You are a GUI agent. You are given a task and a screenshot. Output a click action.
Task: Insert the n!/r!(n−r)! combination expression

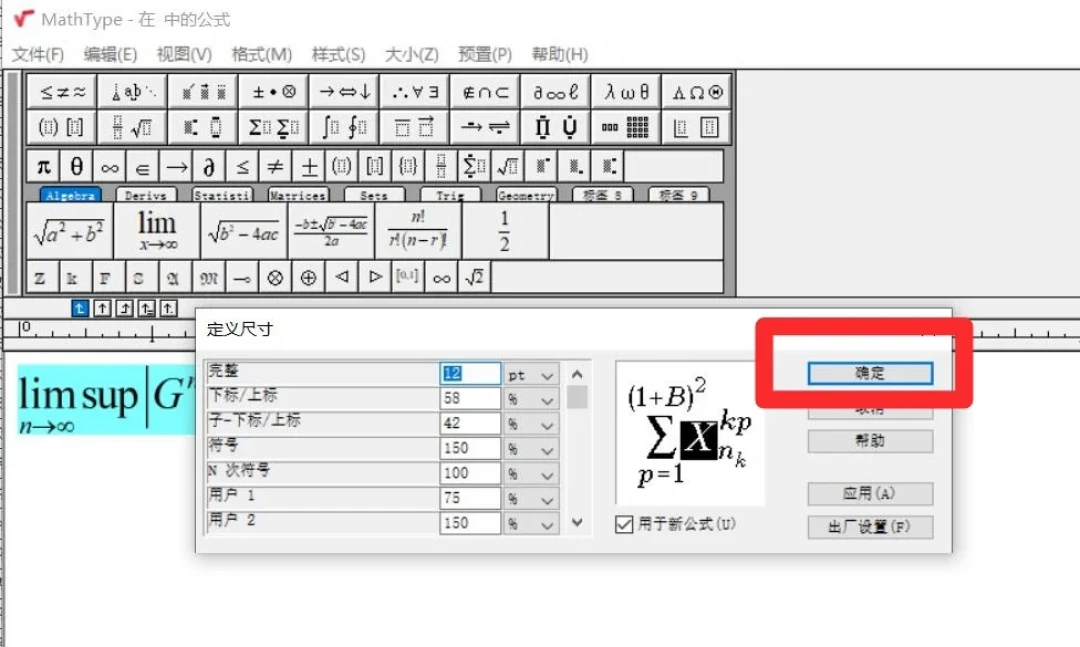click(418, 231)
